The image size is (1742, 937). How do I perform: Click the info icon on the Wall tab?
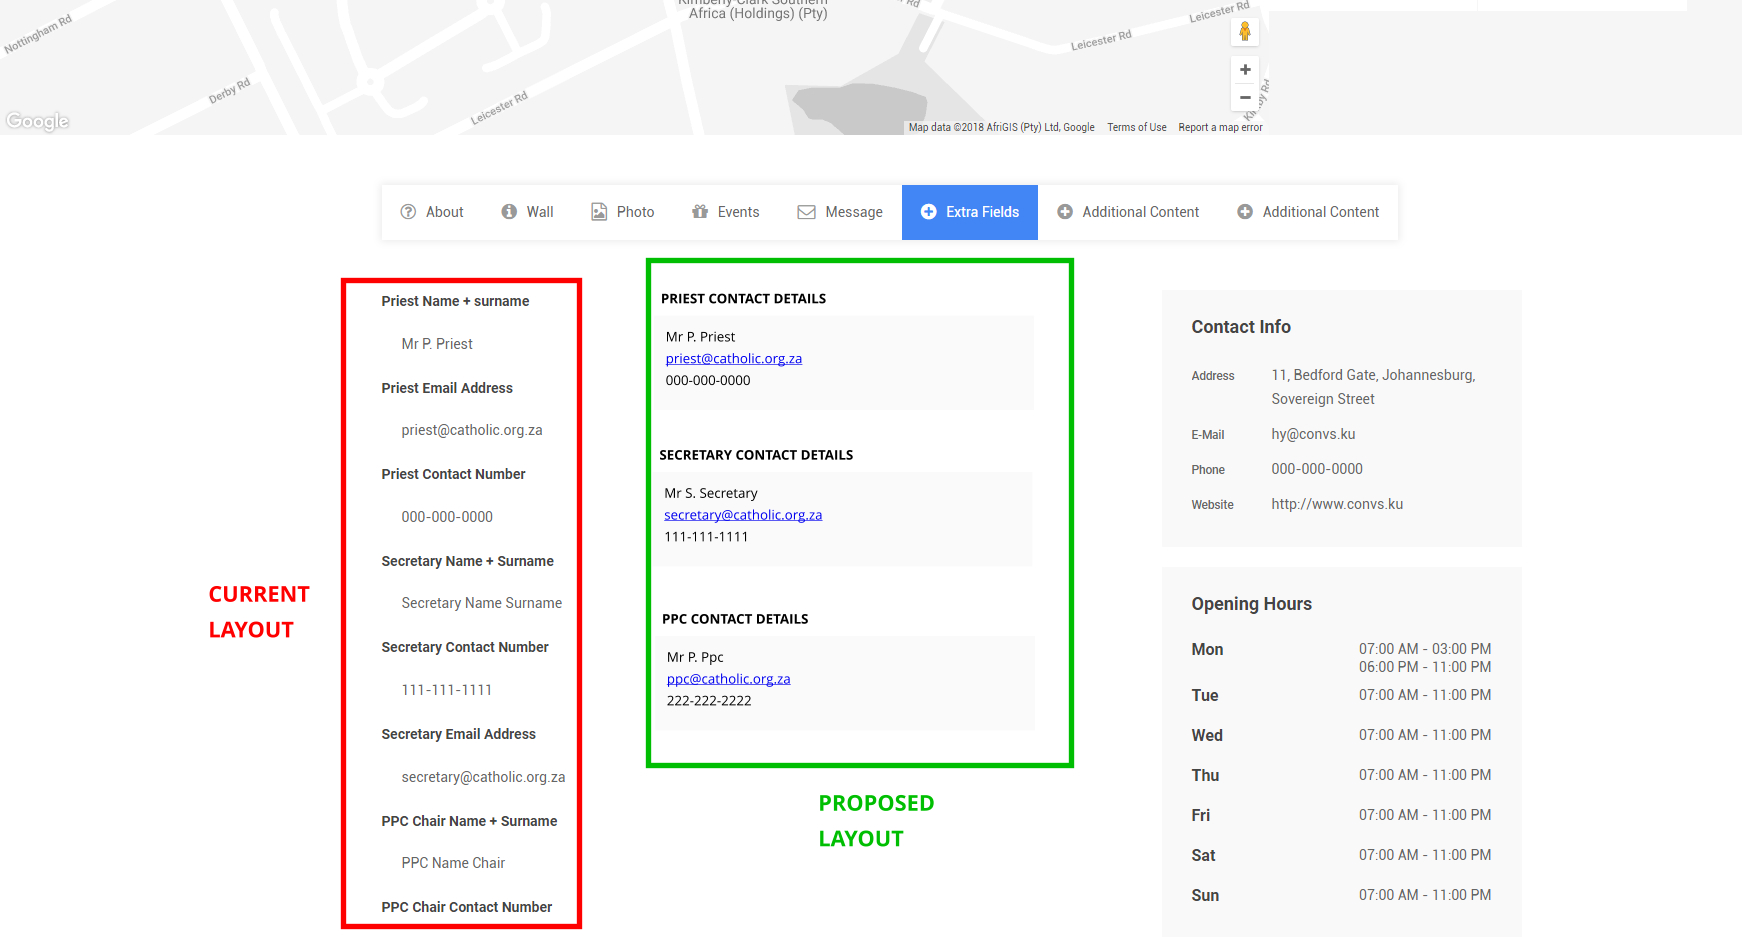pyautogui.click(x=509, y=211)
